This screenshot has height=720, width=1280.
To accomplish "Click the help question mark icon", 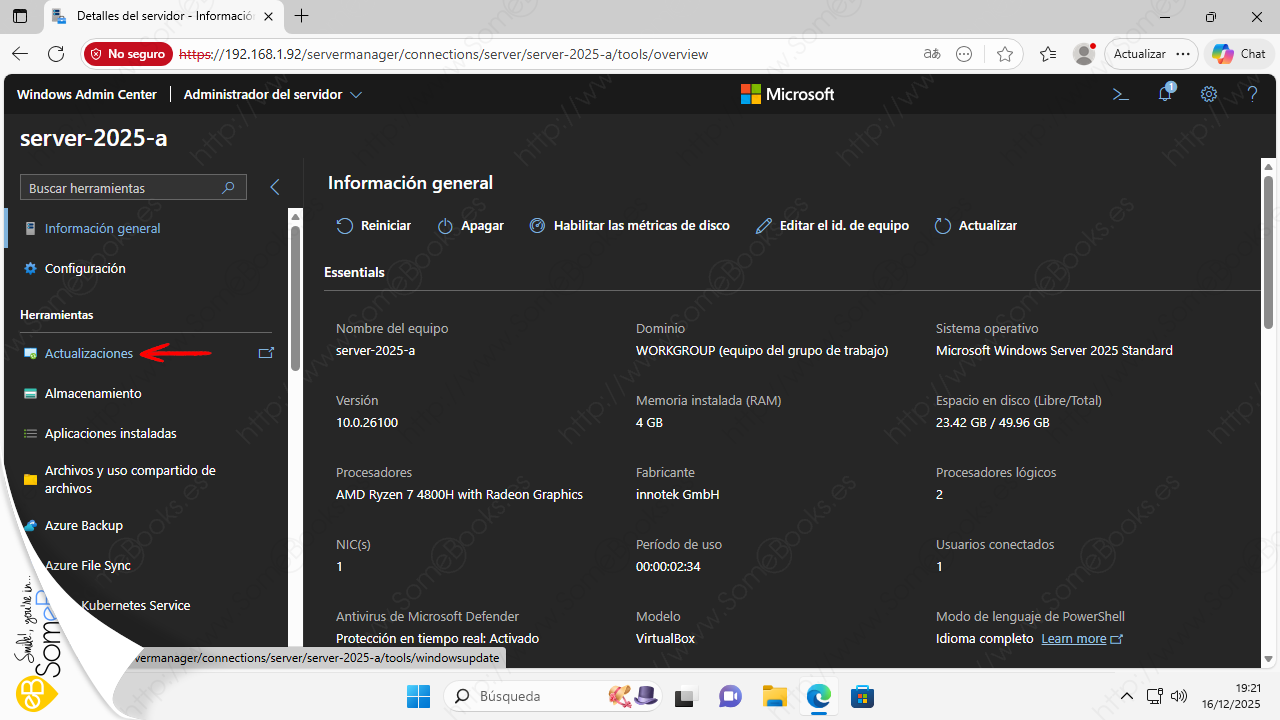I will point(1252,94).
